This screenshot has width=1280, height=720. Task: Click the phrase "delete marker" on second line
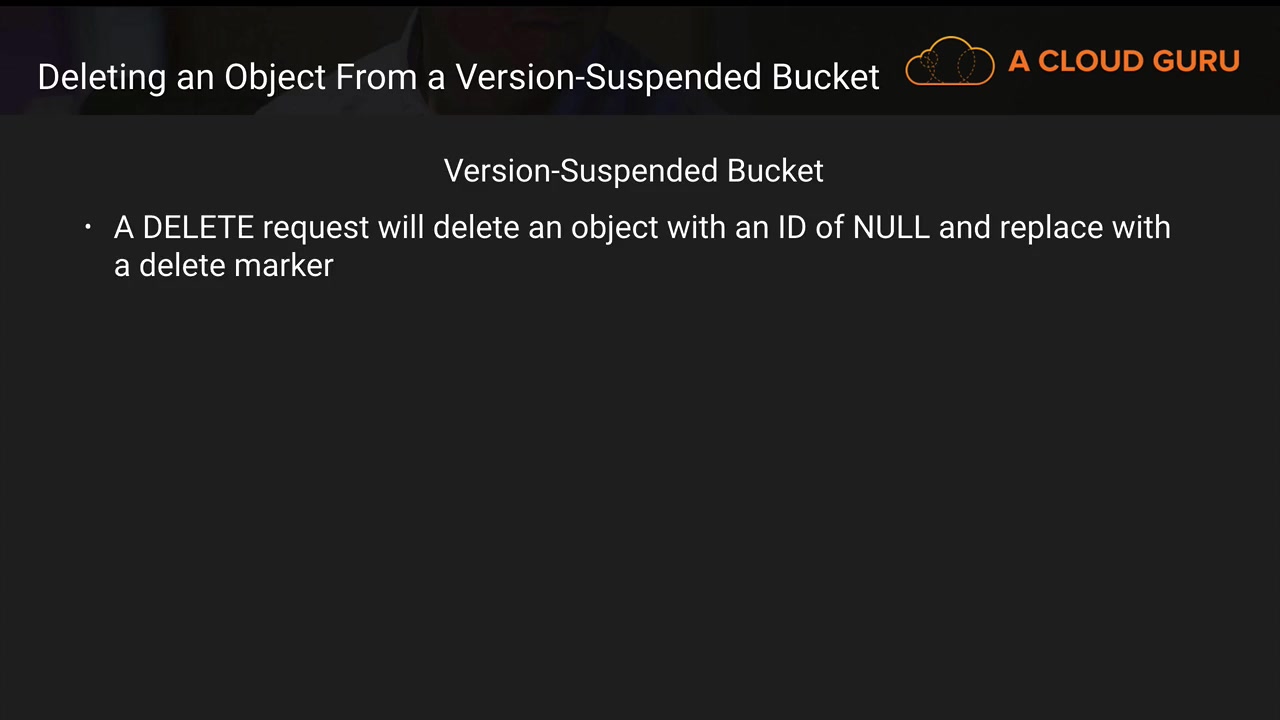235,265
